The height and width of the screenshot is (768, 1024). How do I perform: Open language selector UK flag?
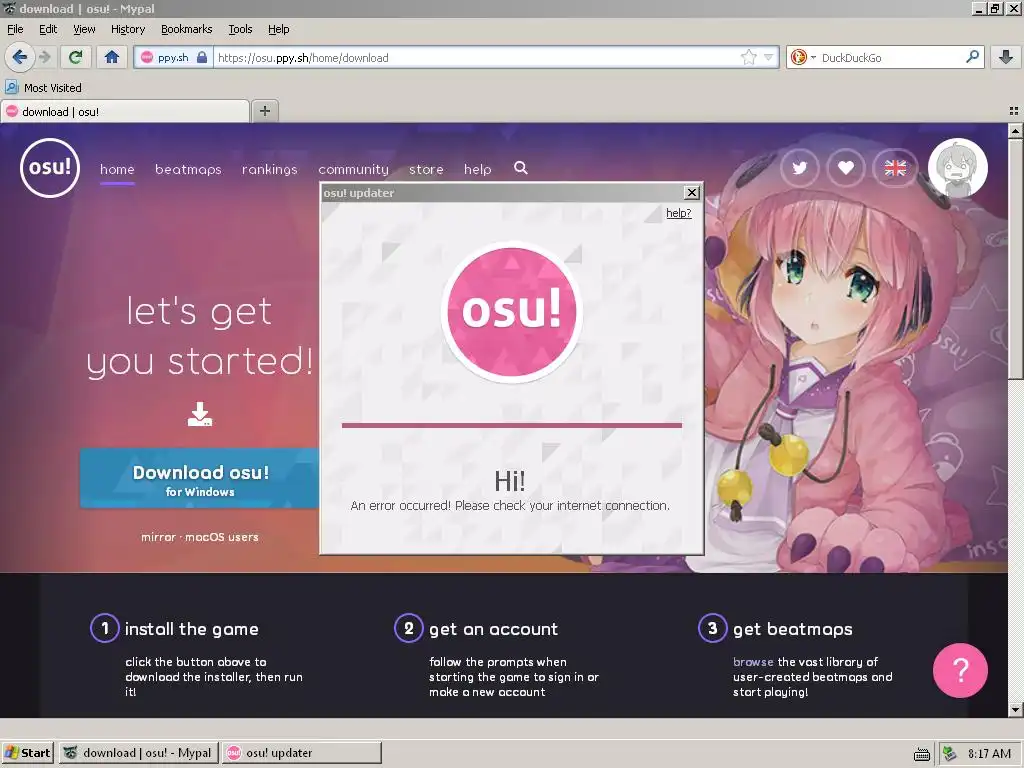(x=895, y=168)
